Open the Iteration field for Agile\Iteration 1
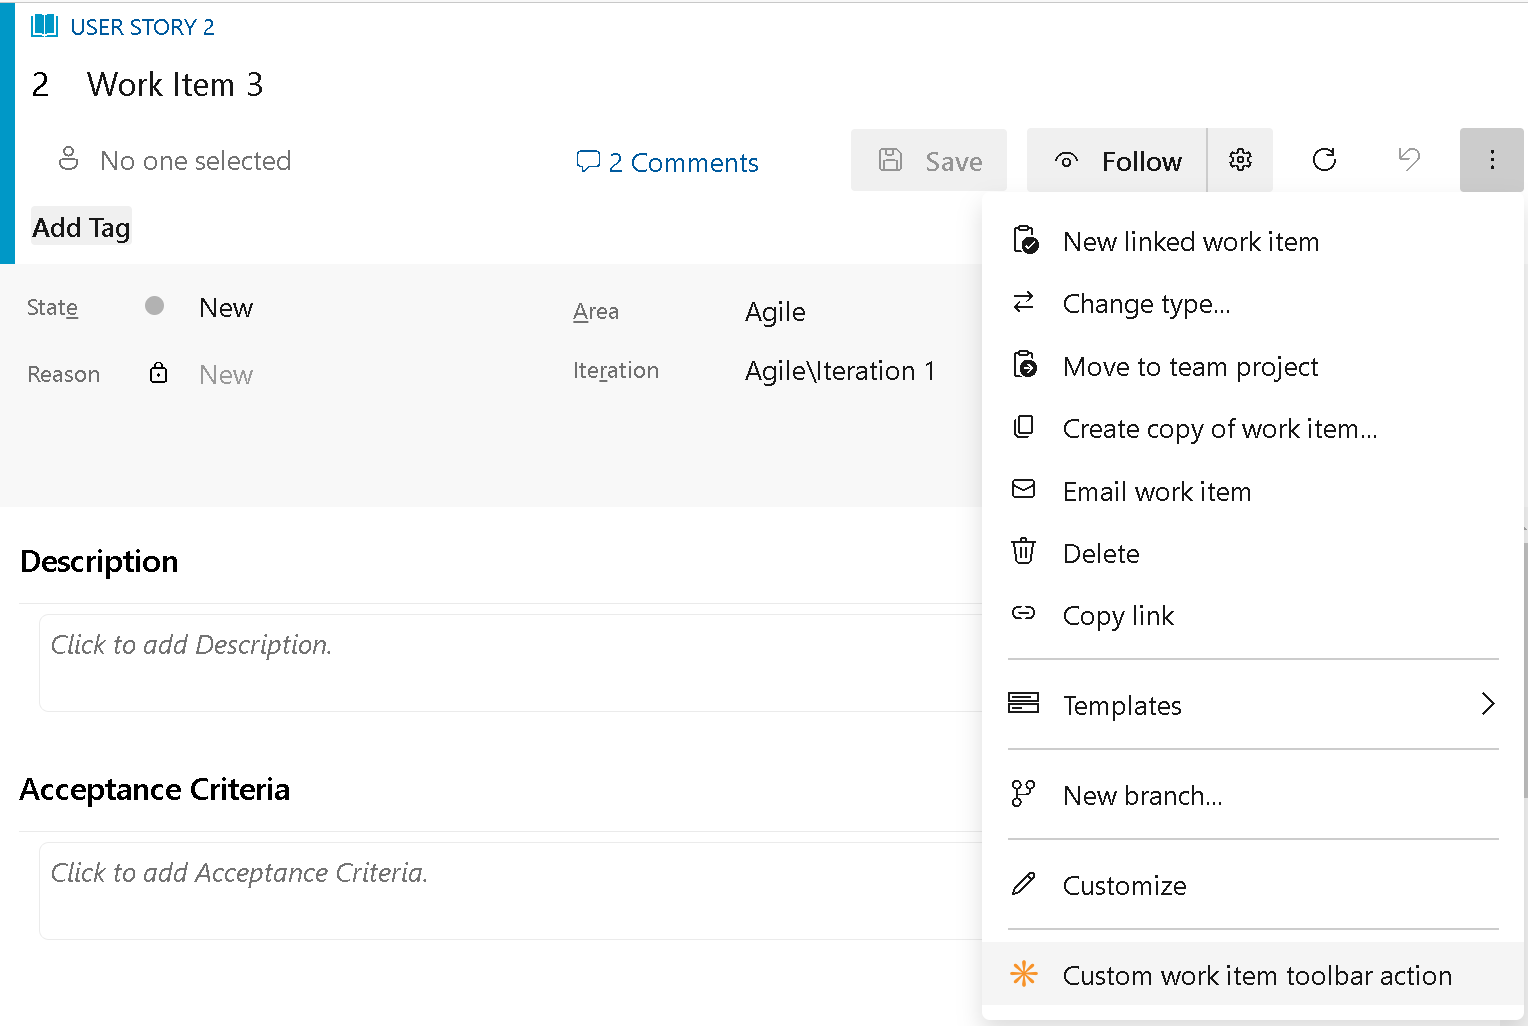This screenshot has height=1026, width=1528. click(840, 370)
